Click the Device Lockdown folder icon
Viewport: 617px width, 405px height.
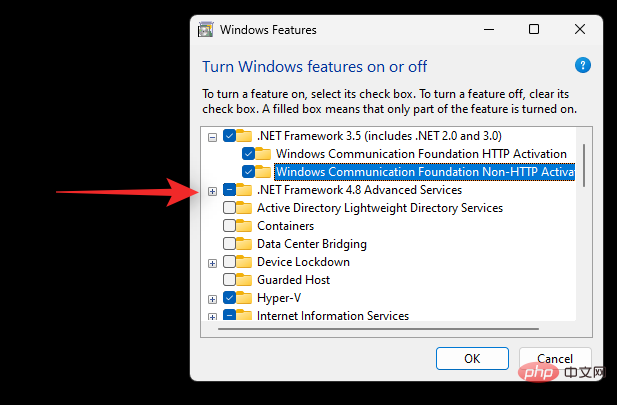(245, 262)
